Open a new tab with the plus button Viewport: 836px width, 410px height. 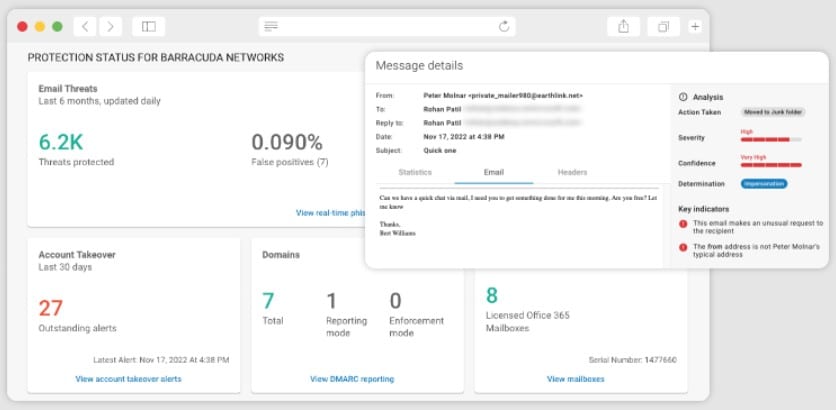(695, 27)
